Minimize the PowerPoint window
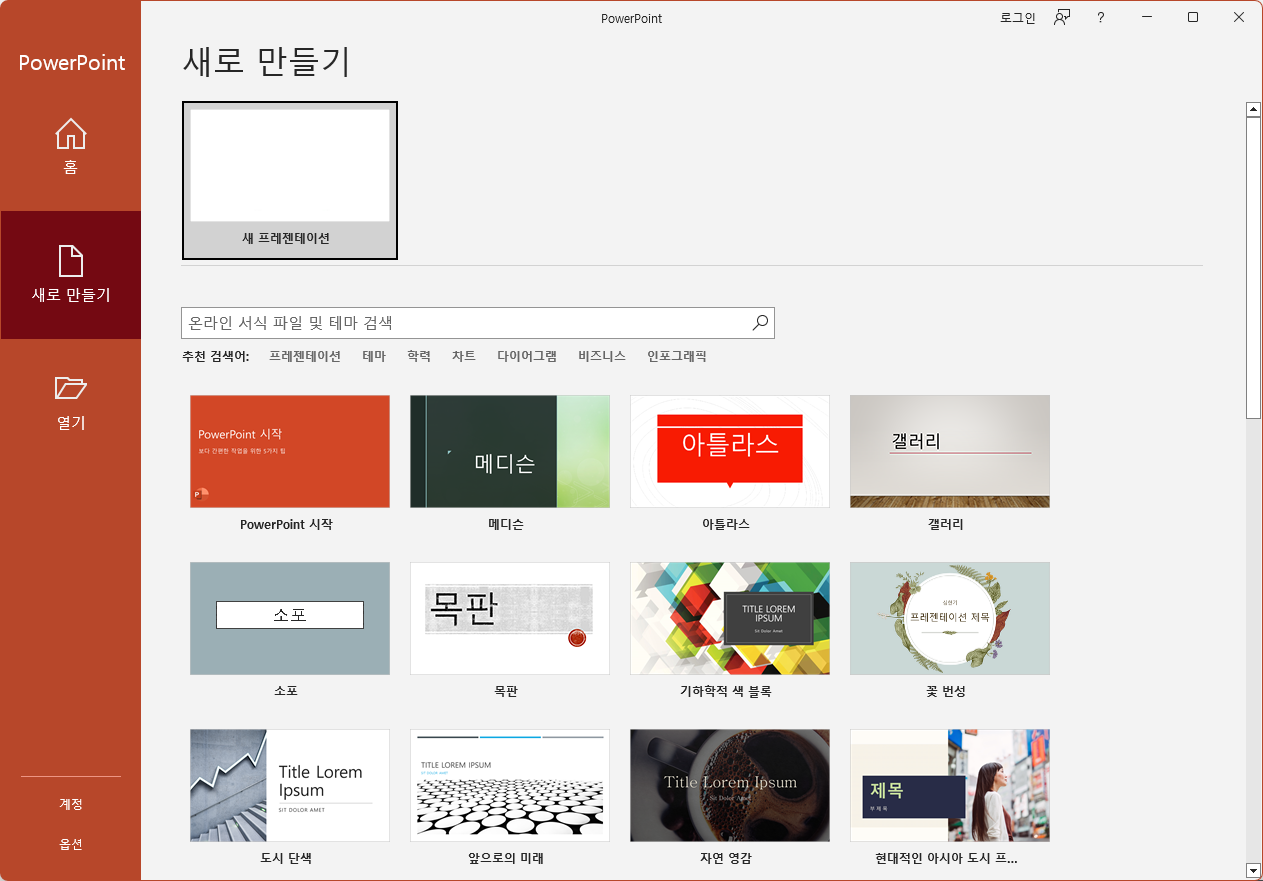Screen dimensions: 1263x881 [1146, 18]
